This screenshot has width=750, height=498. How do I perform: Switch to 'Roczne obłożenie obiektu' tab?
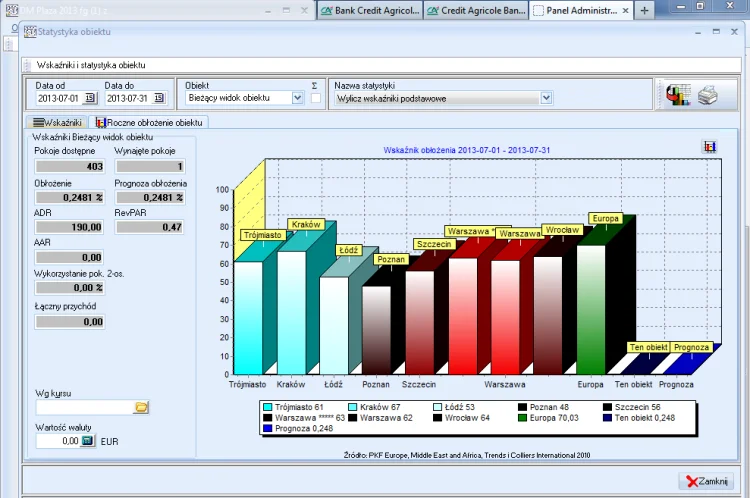148,122
